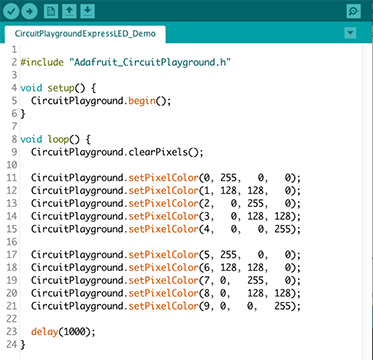The image size is (373, 360).
Task: Expand the tab options dropdown arrow
Action: [350, 33]
